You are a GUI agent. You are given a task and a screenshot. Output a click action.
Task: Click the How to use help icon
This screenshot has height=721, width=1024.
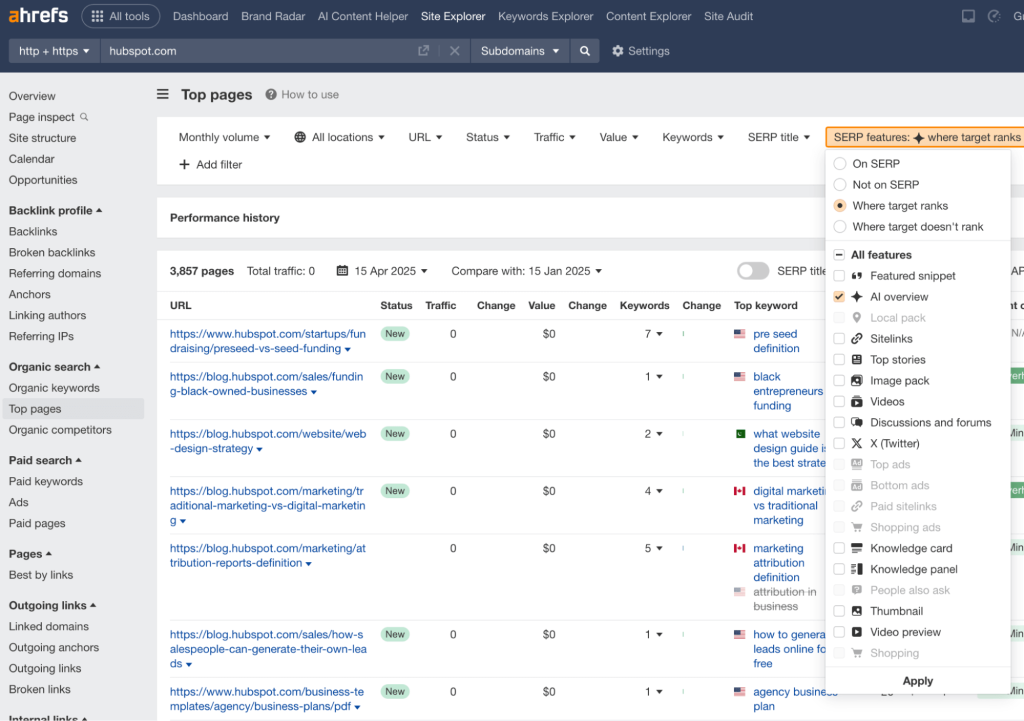[270, 95]
